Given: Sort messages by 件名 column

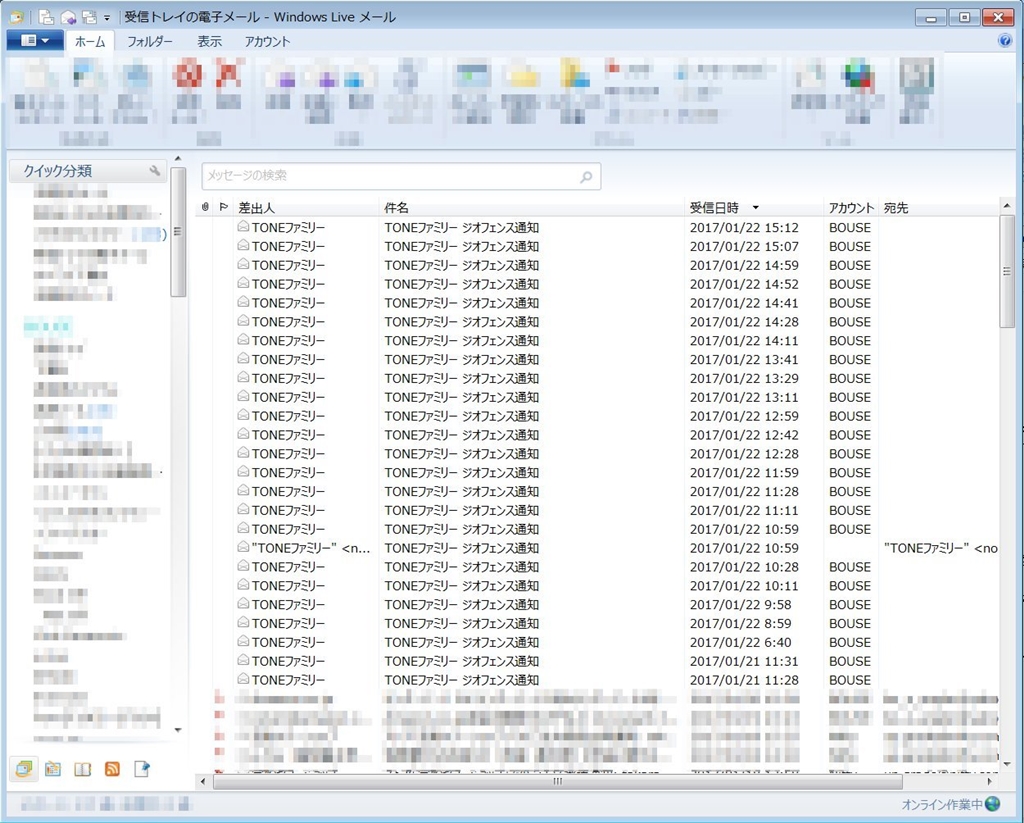Looking at the screenshot, I should pos(396,208).
